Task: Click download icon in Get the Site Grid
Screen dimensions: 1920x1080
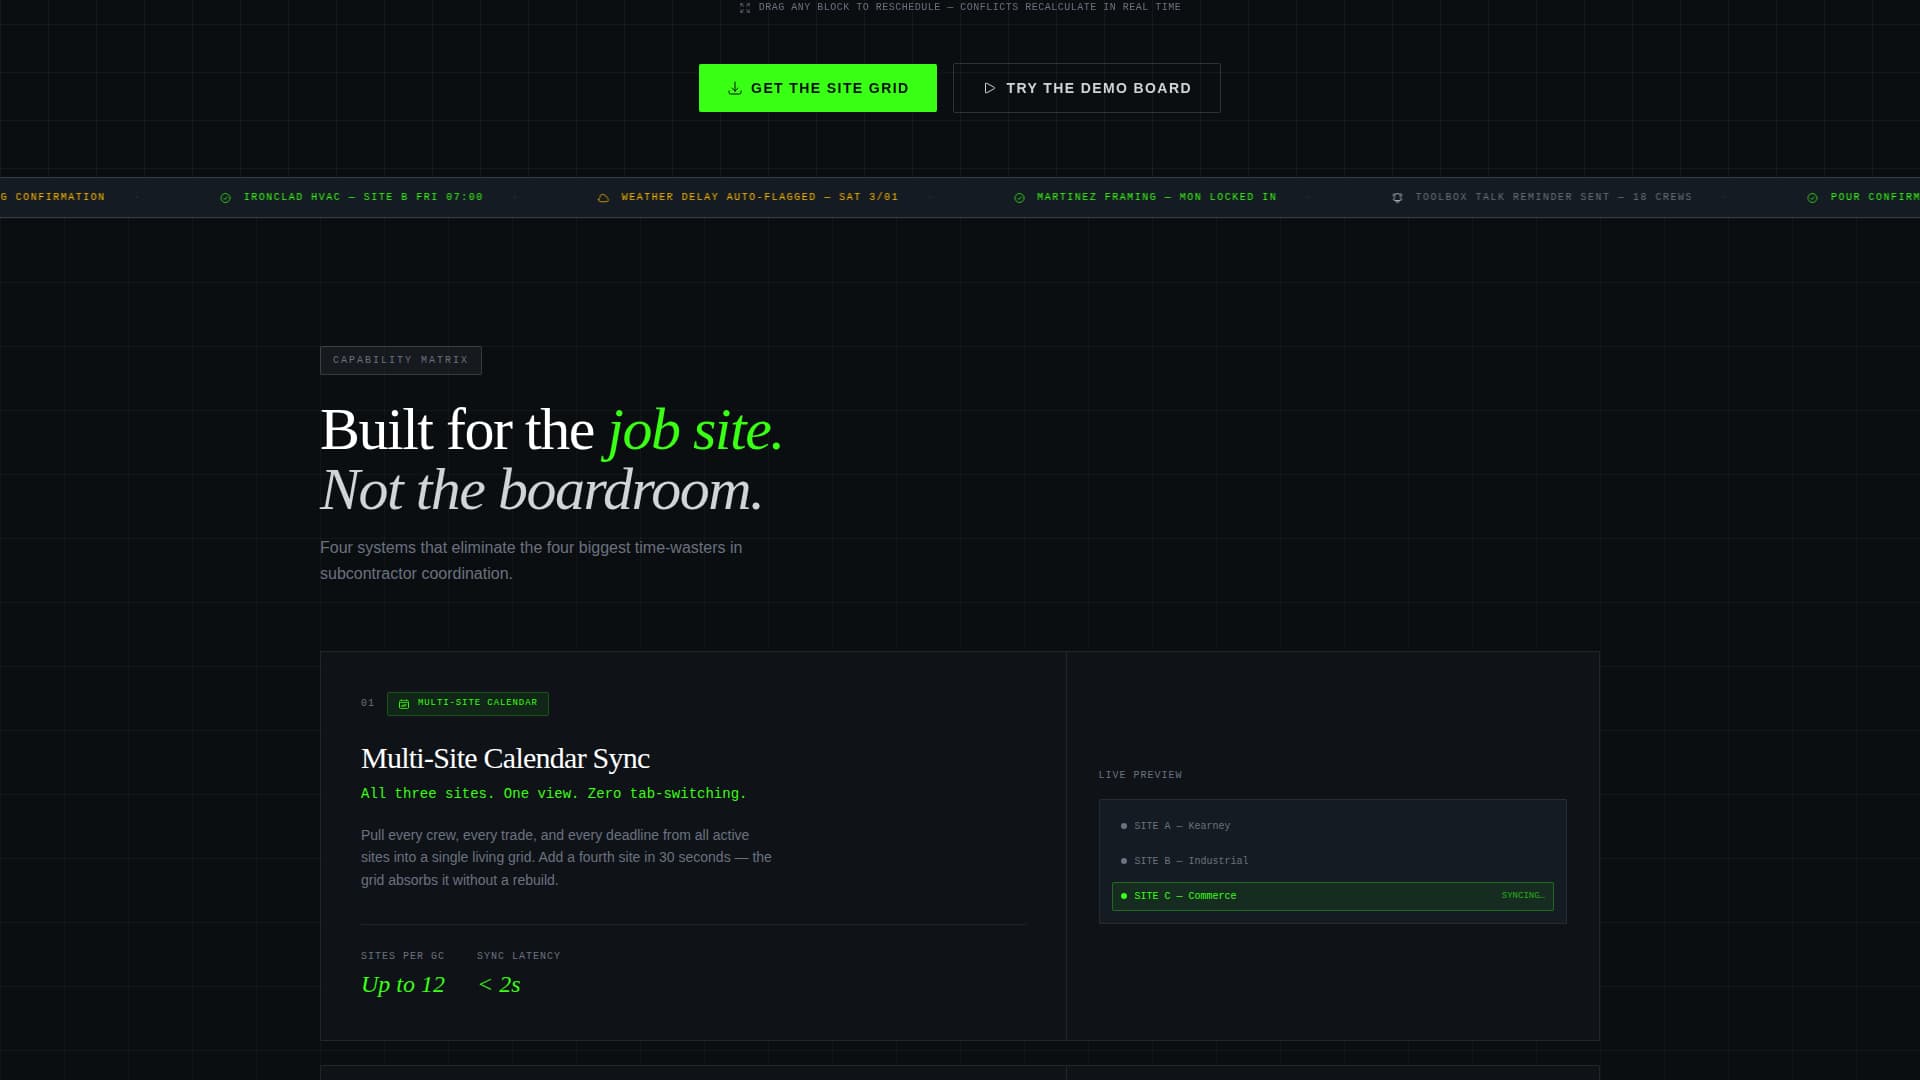Action: (x=735, y=88)
